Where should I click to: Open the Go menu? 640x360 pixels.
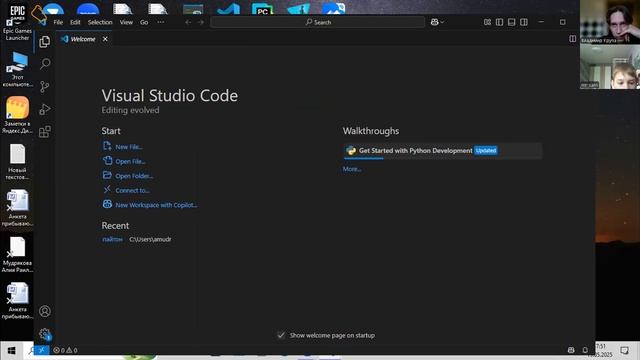tap(144, 22)
